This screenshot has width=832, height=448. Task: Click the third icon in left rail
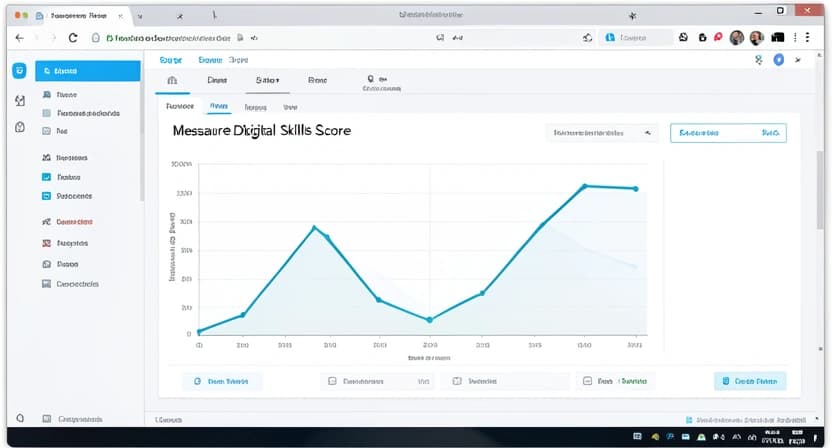(19, 128)
